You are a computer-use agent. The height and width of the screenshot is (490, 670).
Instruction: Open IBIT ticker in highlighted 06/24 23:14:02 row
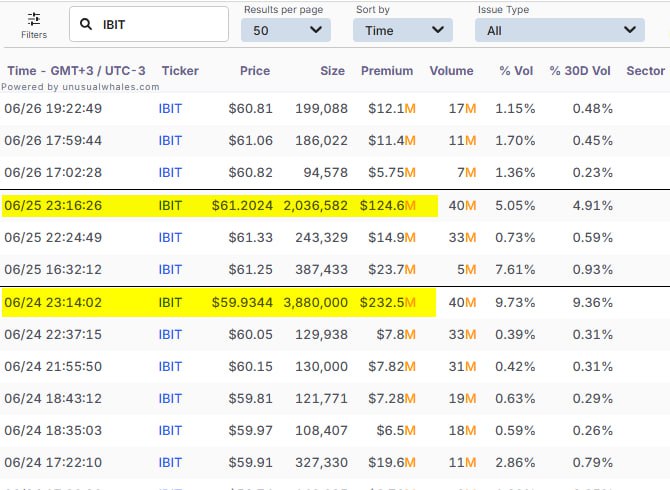[170, 302]
